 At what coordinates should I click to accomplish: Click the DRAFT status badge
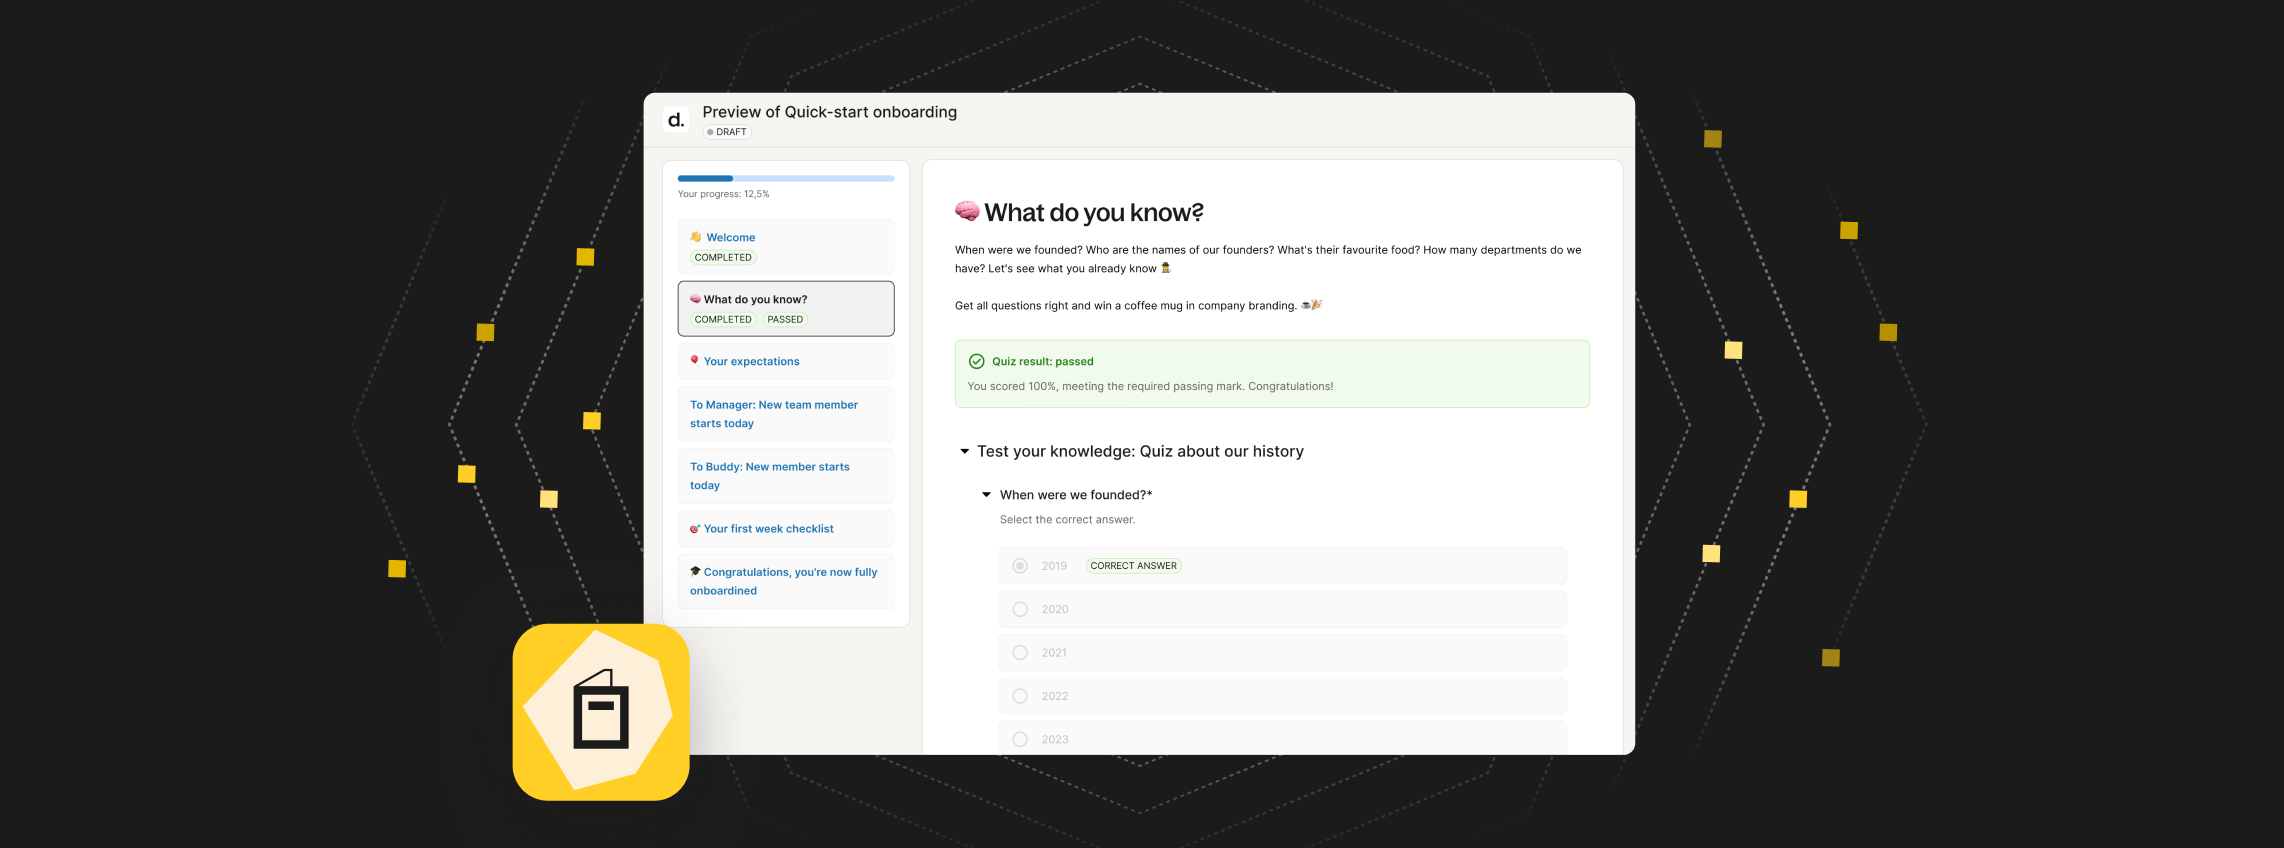point(727,132)
